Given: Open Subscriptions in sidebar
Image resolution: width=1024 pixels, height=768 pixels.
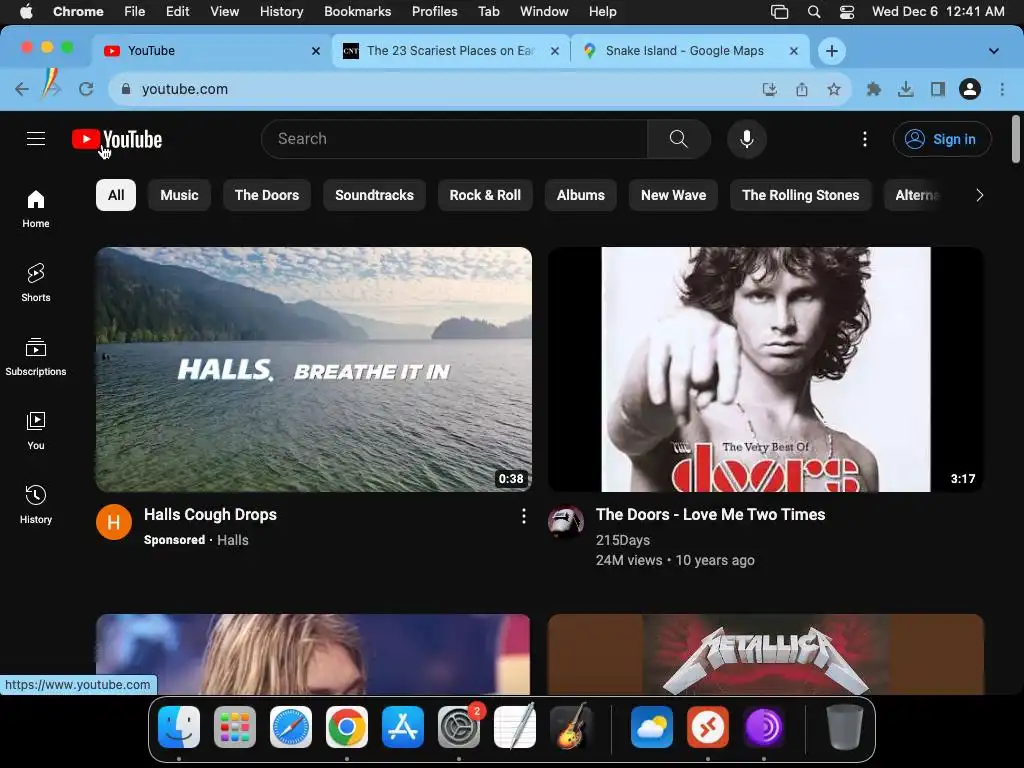Looking at the screenshot, I should click(x=36, y=357).
